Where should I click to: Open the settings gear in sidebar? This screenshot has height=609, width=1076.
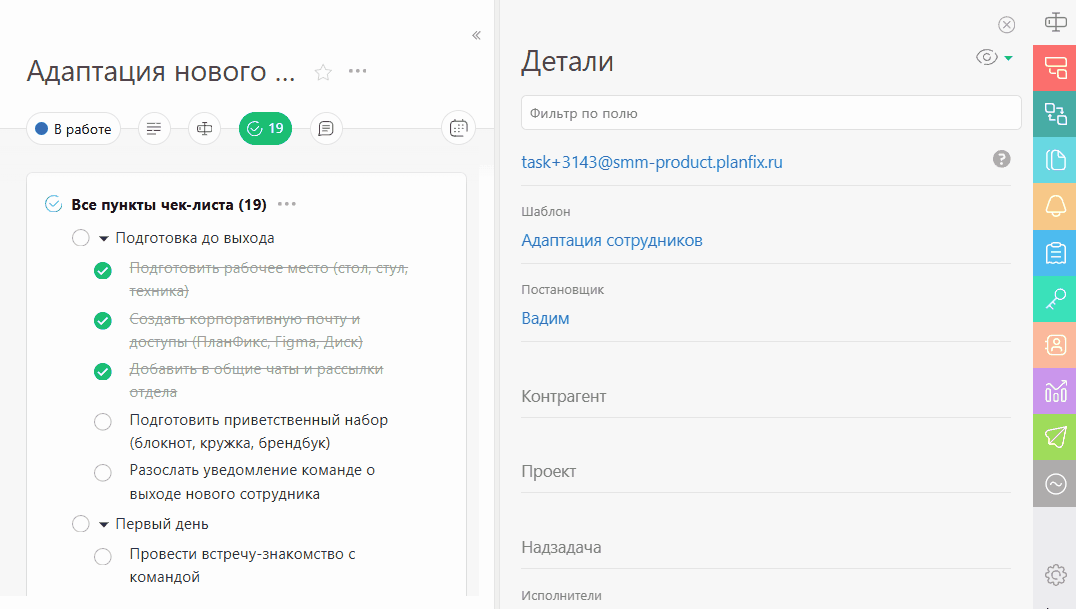point(1055,574)
